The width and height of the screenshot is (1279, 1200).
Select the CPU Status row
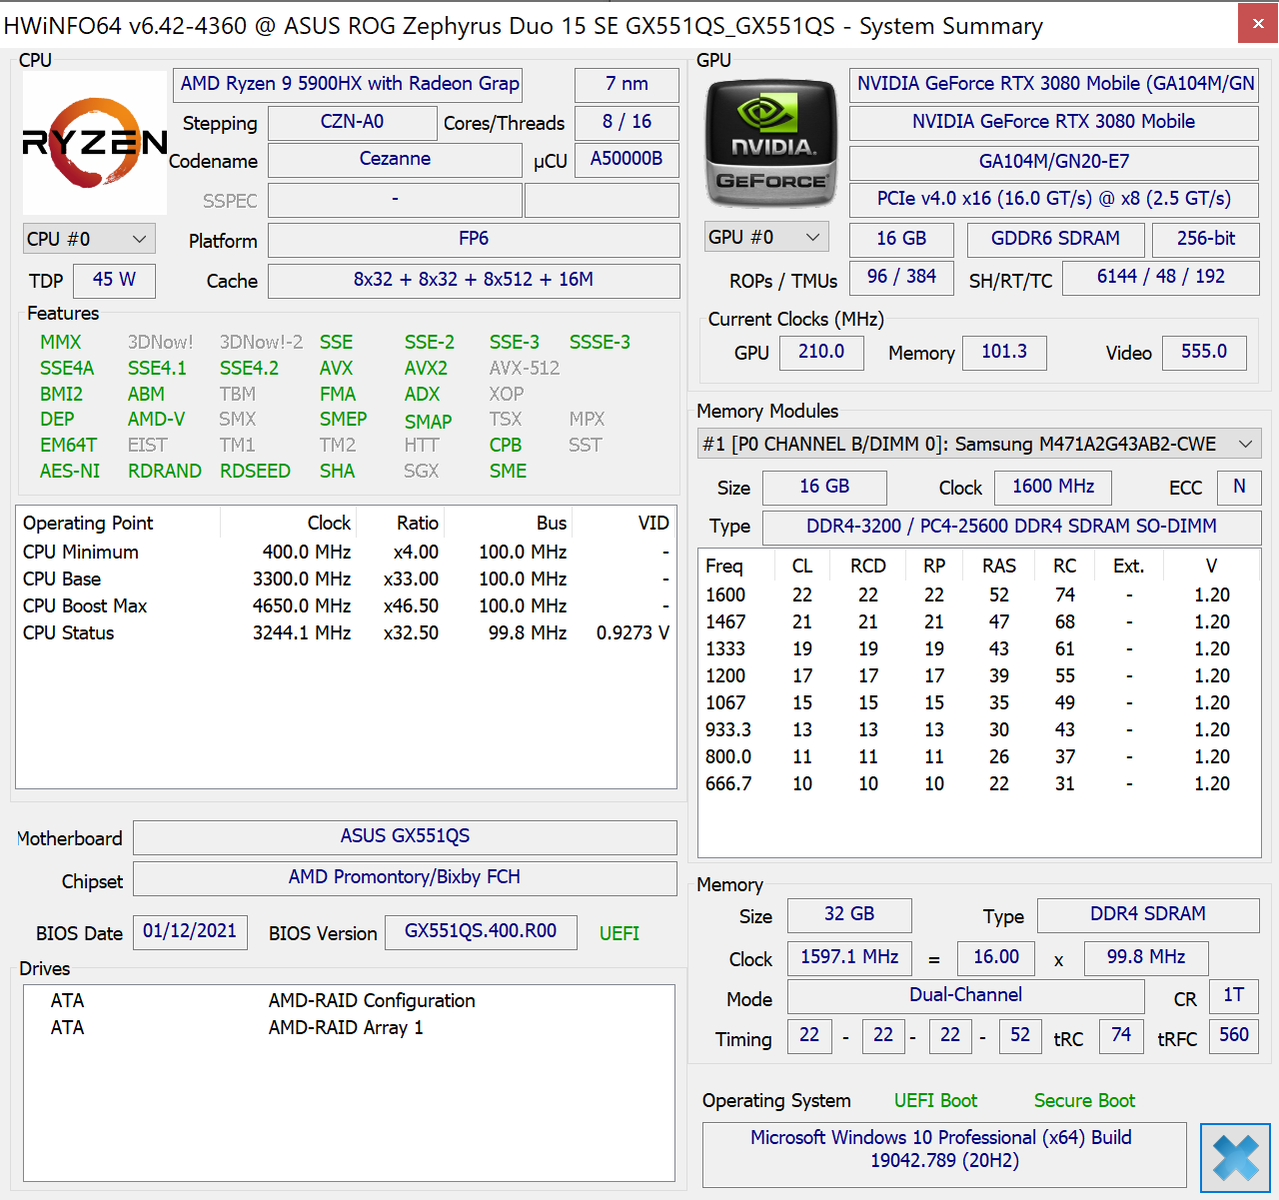[x=346, y=633]
